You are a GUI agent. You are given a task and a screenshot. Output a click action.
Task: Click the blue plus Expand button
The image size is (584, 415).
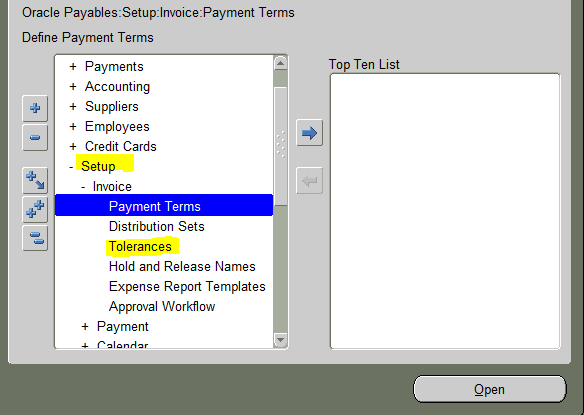coord(35,108)
